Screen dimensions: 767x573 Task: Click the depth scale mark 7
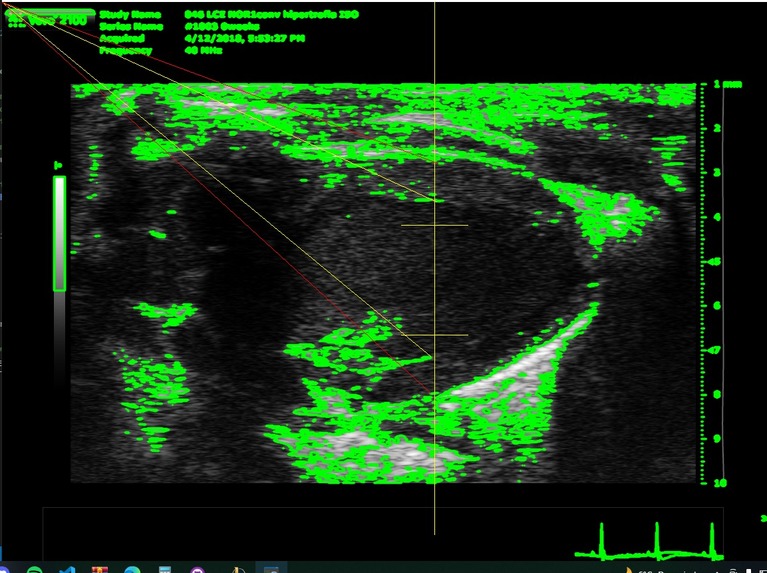tap(717, 350)
